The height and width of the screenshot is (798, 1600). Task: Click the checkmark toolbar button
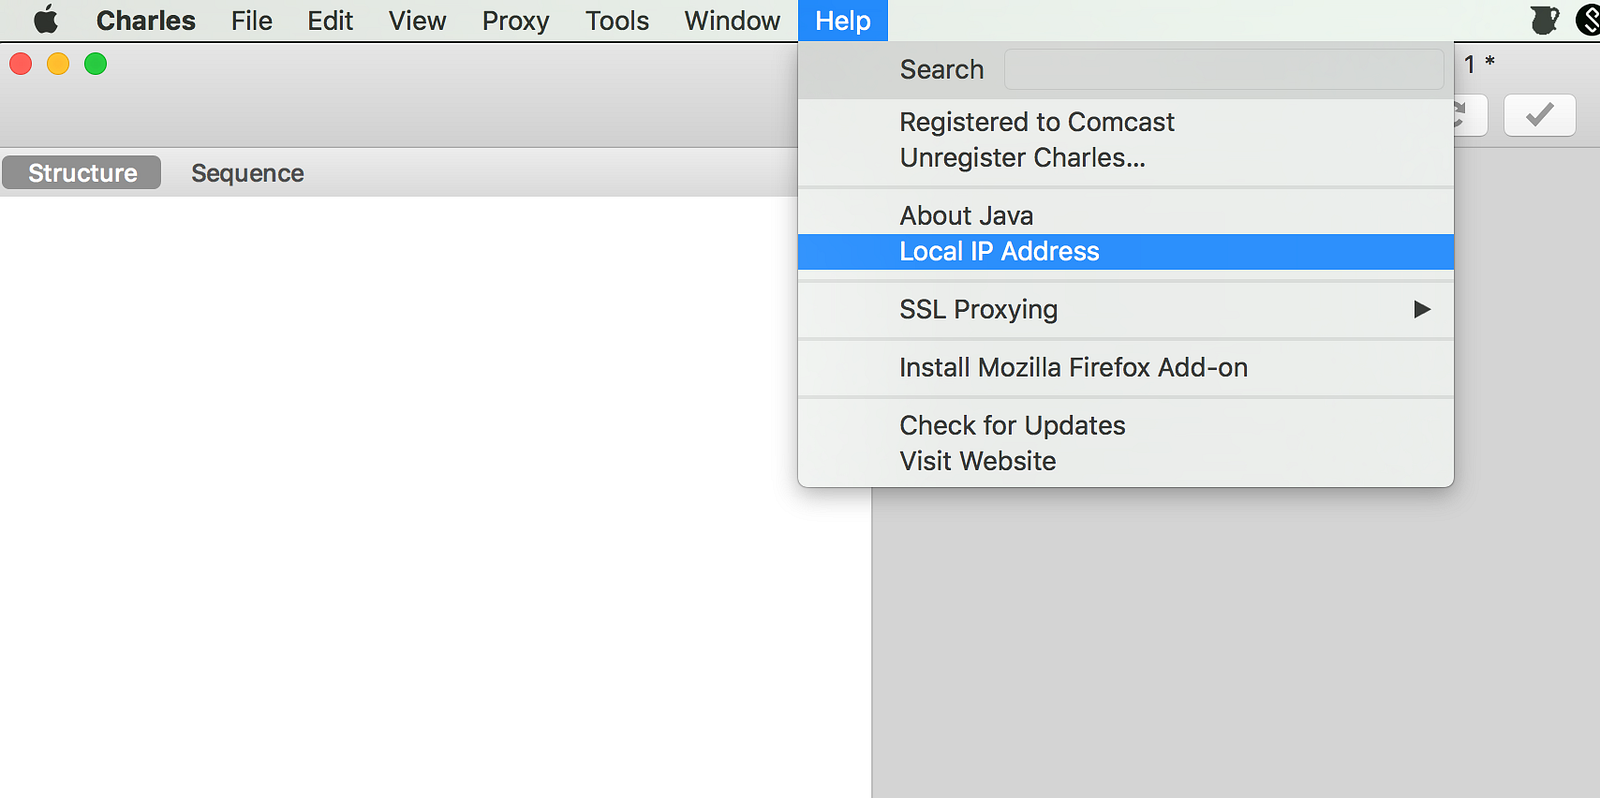(1539, 115)
